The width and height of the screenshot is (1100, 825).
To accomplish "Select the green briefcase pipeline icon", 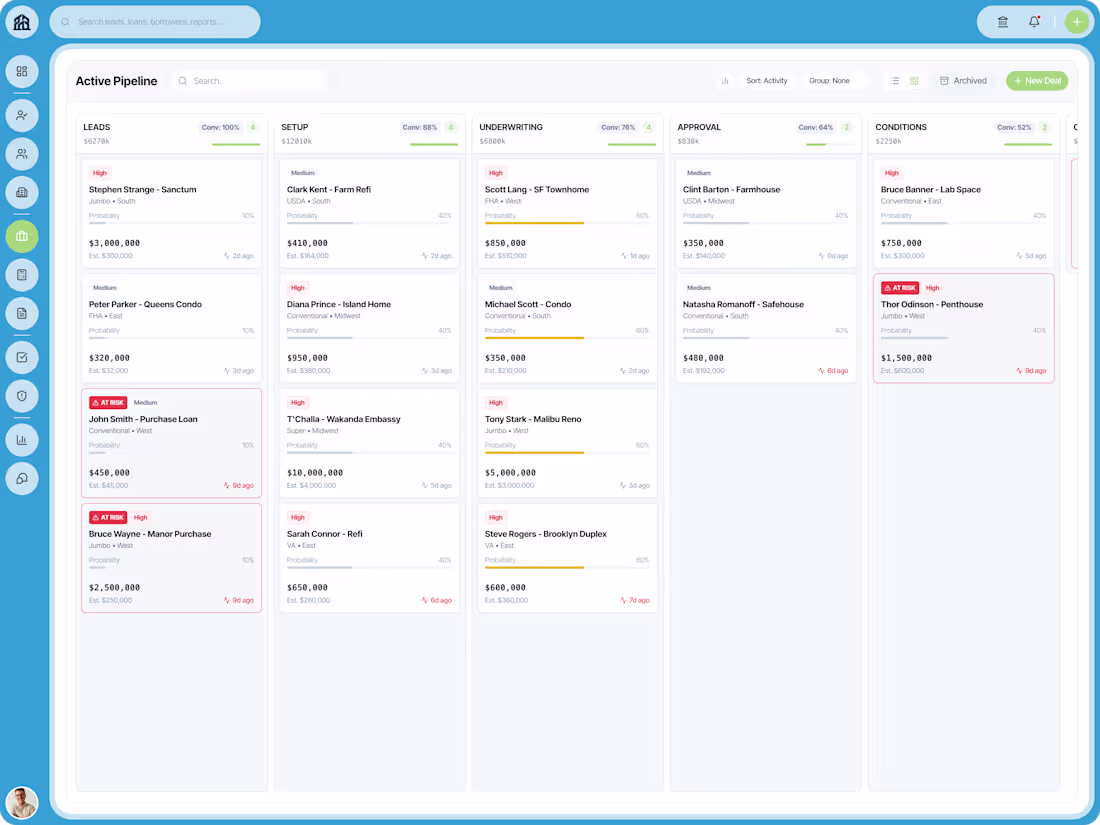I will 22,236.
